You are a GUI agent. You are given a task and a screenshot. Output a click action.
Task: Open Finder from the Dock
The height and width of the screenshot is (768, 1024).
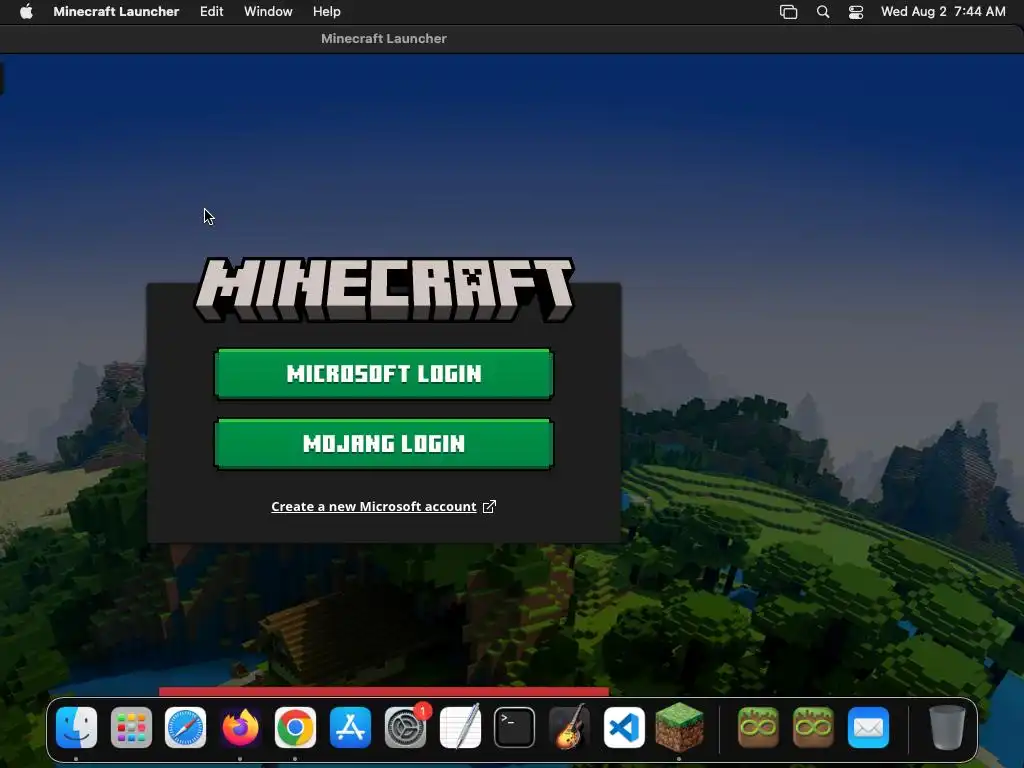[x=76, y=728]
